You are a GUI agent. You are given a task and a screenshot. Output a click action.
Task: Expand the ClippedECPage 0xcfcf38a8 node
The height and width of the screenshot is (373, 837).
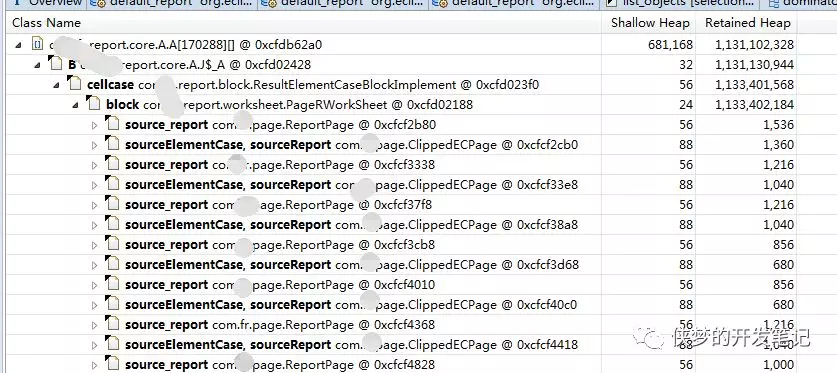click(94, 225)
